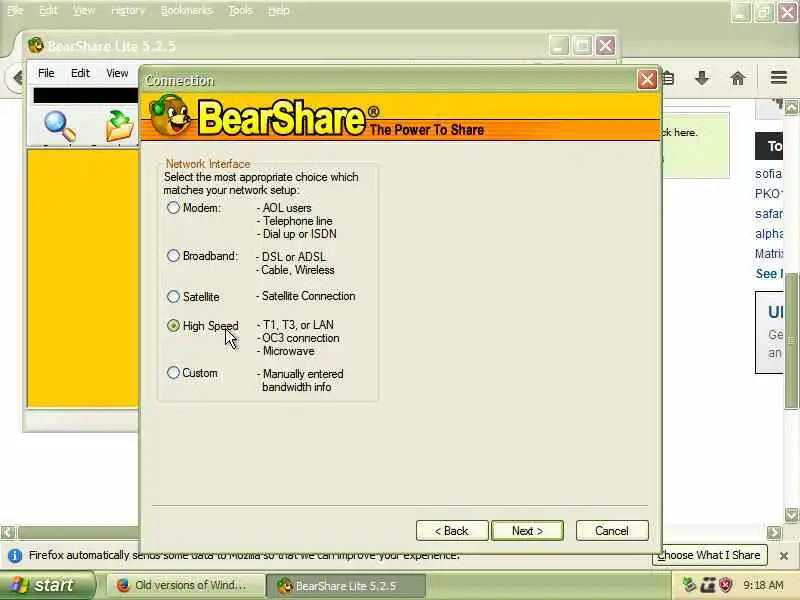Screen dimensions: 800x600
Task: Proceed with the Next button
Action: pyautogui.click(x=527, y=531)
